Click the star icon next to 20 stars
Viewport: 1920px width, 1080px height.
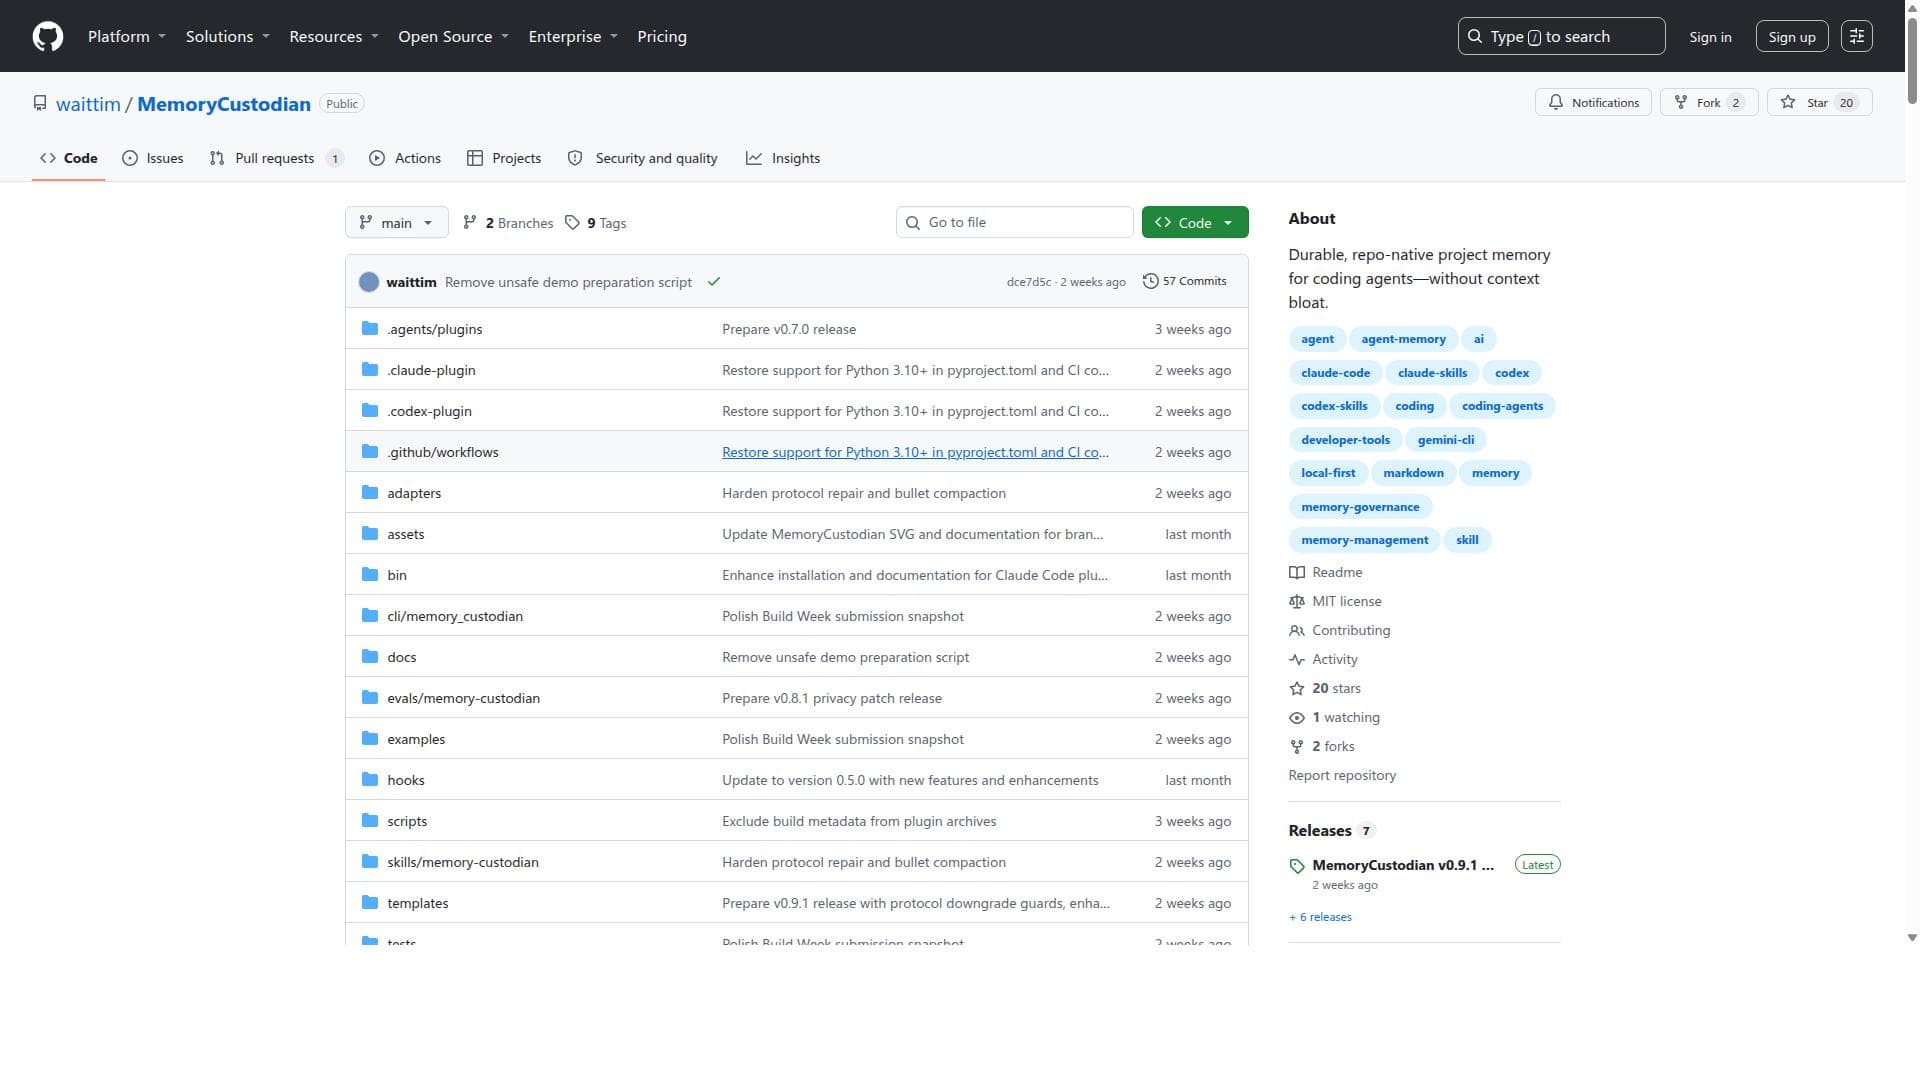pyautogui.click(x=1297, y=689)
